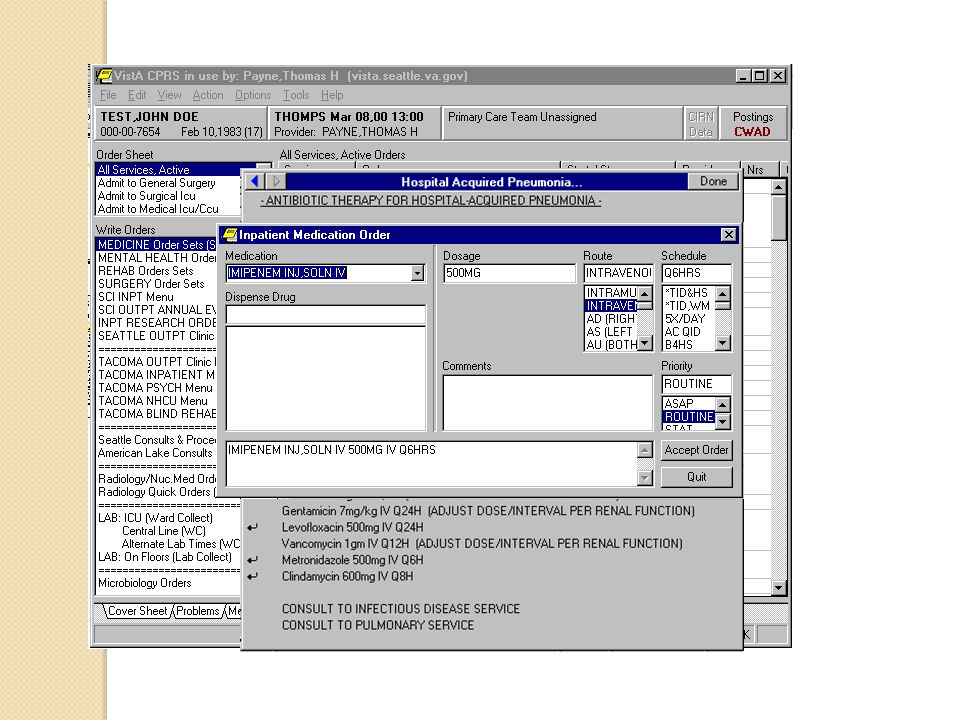960x720 pixels.
Task: Open the Help menu
Action: (332, 95)
